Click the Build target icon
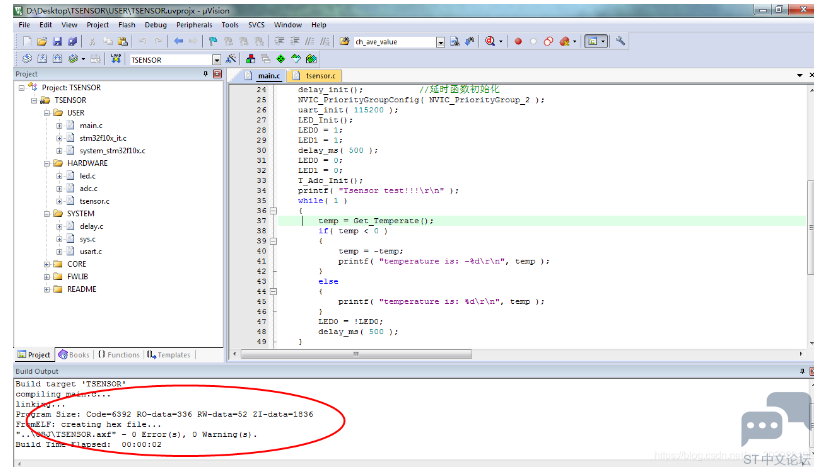The height and width of the screenshot is (475, 820). pos(42,59)
